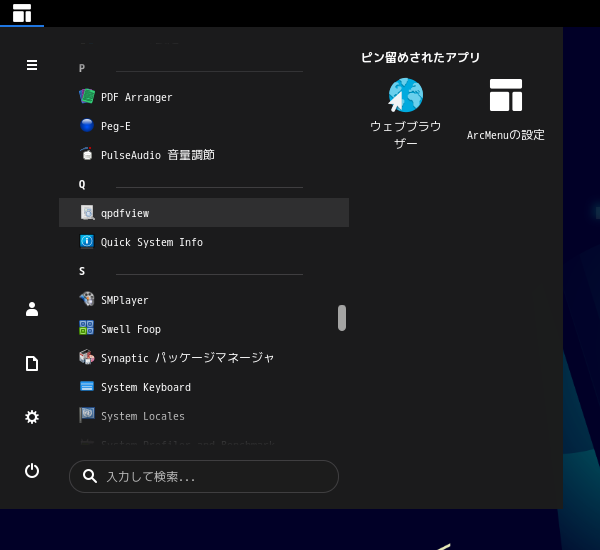The width and height of the screenshot is (600, 550).
Task: Click the search magnifier icon
Action: (90, 477)
